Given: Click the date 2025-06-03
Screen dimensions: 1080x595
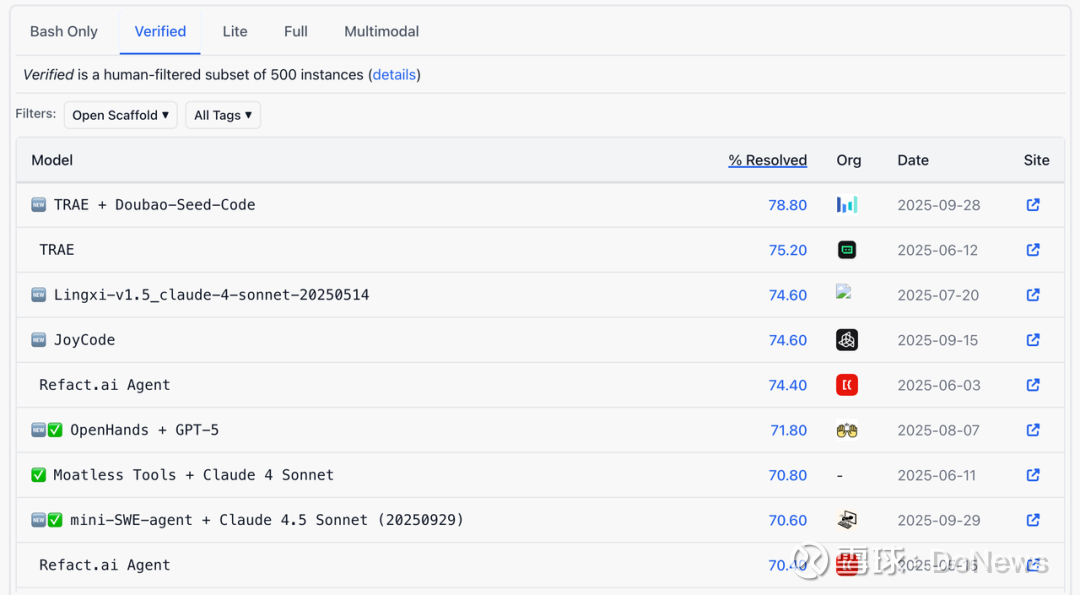Looking at the screenshot, I should click(939, 385).
